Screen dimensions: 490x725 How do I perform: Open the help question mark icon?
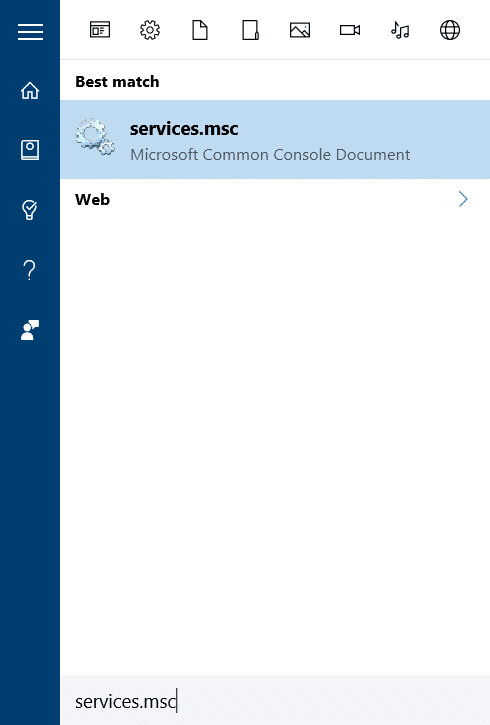pyautogui.click(x=30, y=270)
